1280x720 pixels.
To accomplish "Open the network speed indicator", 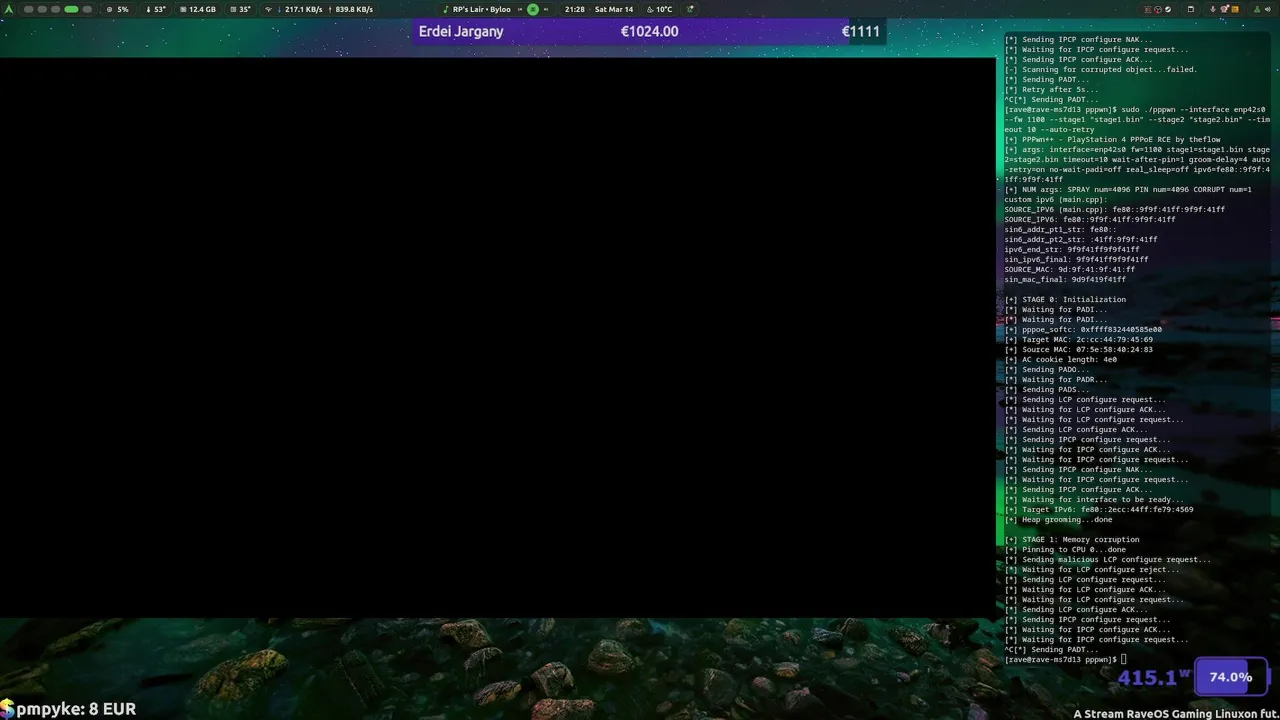I will pos(319,9).
